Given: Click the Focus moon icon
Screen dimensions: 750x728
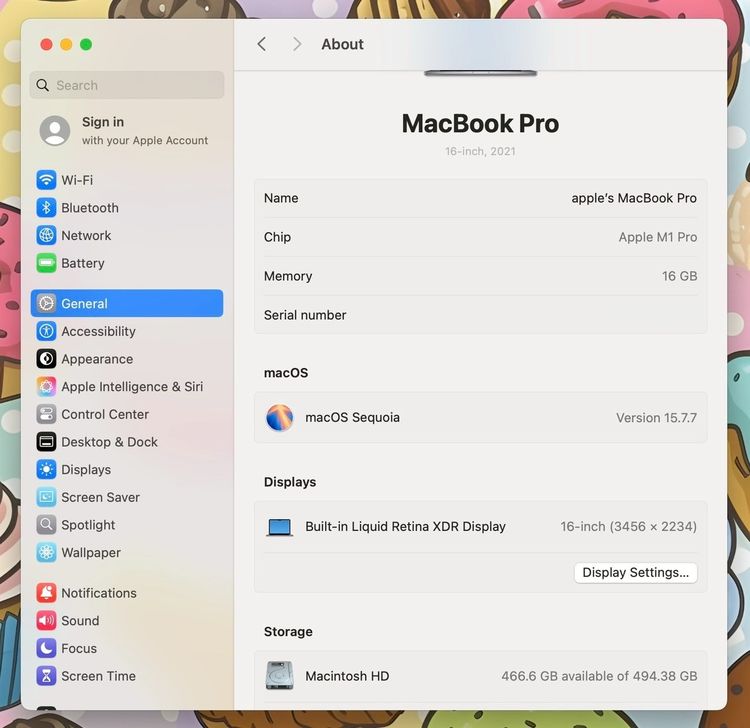Looking at the screenshot, I should pos(46,649).
